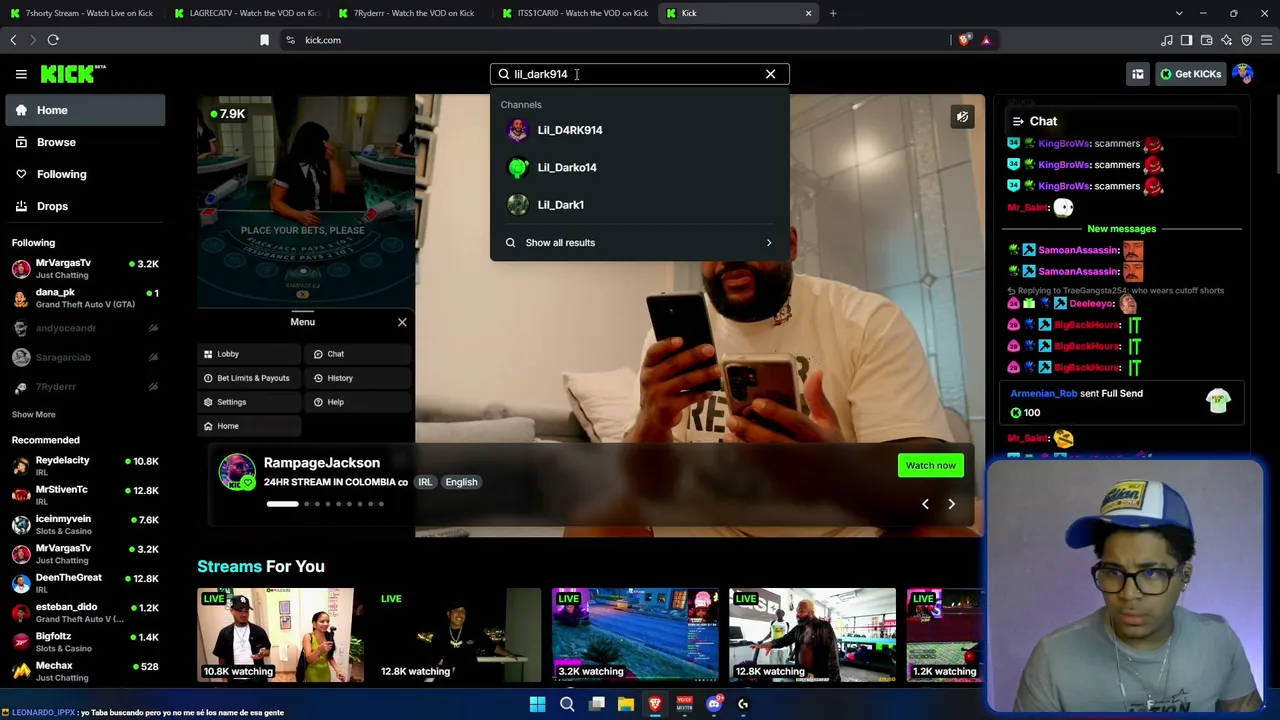1280x720 pixels.
Task: Select the active carousel progress indicator
Action: [x=282, y=504]
